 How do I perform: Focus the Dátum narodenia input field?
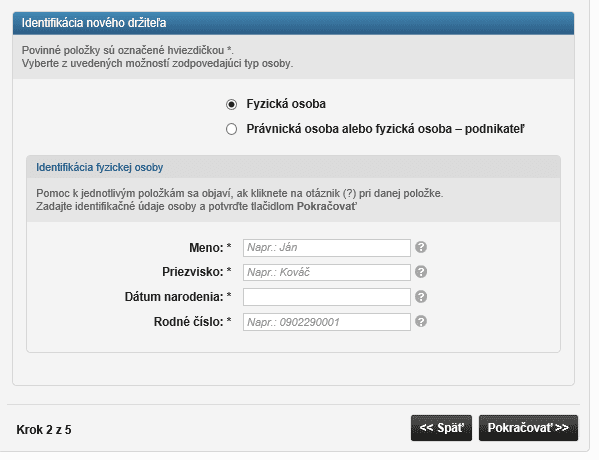[327, 297]
